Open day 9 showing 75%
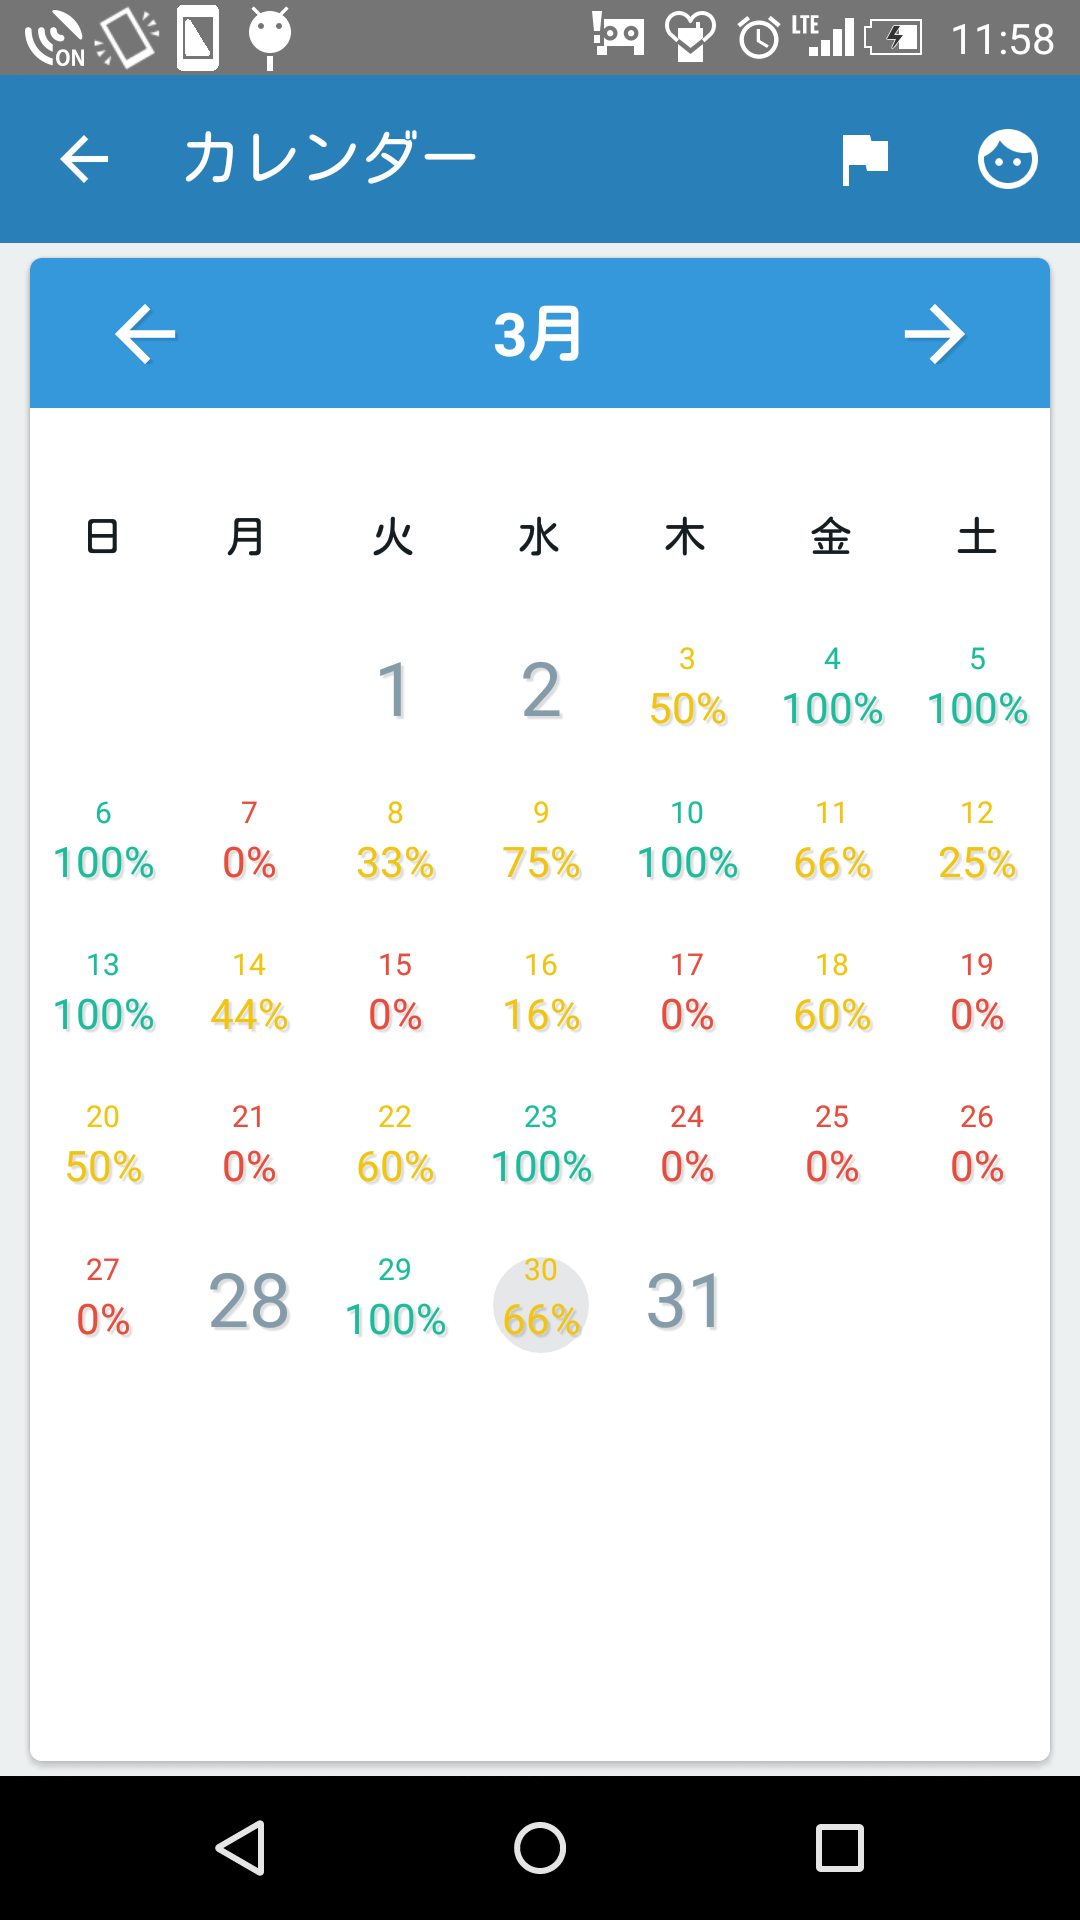Screen dimensions: 1080x1920 [x=541, y=840]
